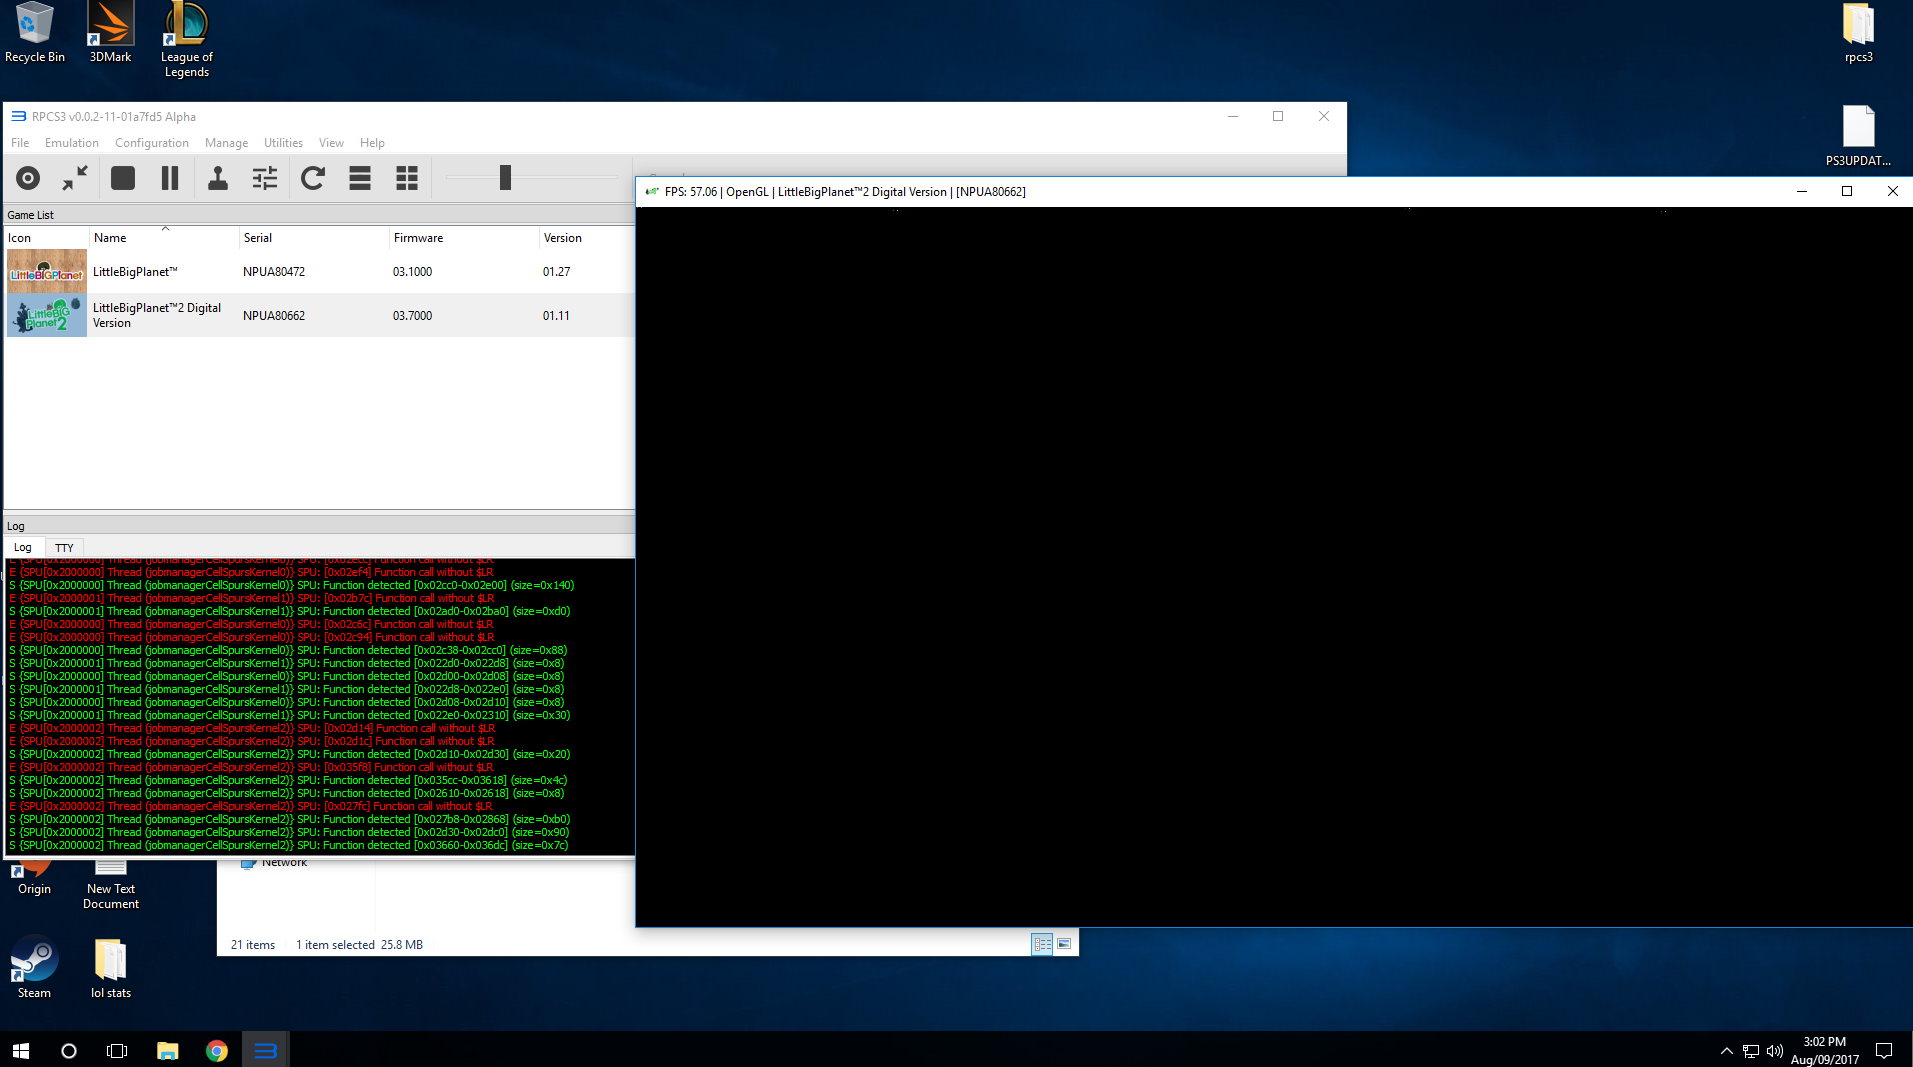This screenshot has width=1913, height=1067.
Task: Open the Emulation menu
Action: (71, 143)
